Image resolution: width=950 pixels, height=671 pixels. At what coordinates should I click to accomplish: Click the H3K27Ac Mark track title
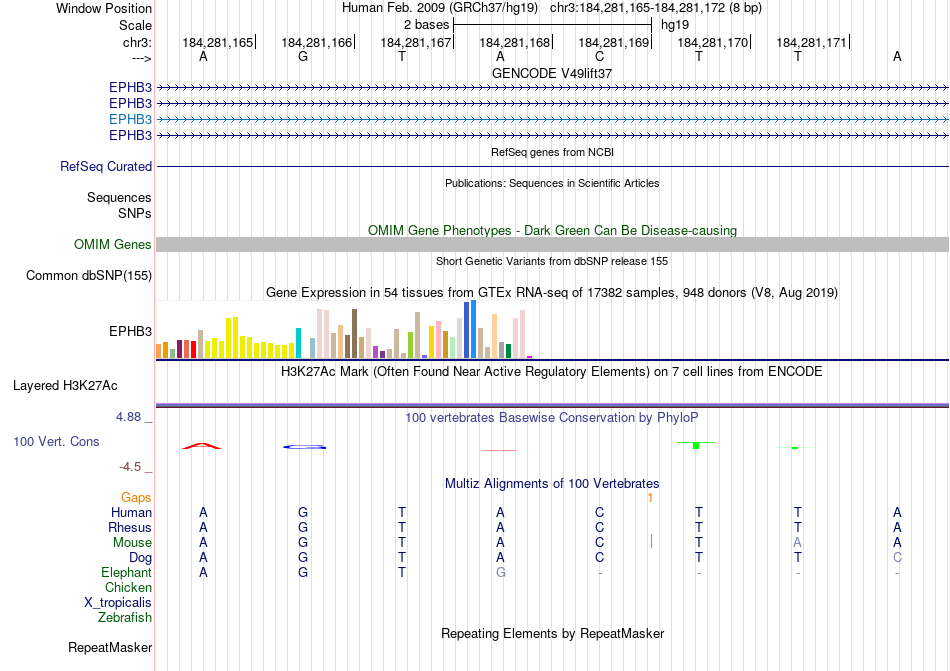[x=552, y=371]
